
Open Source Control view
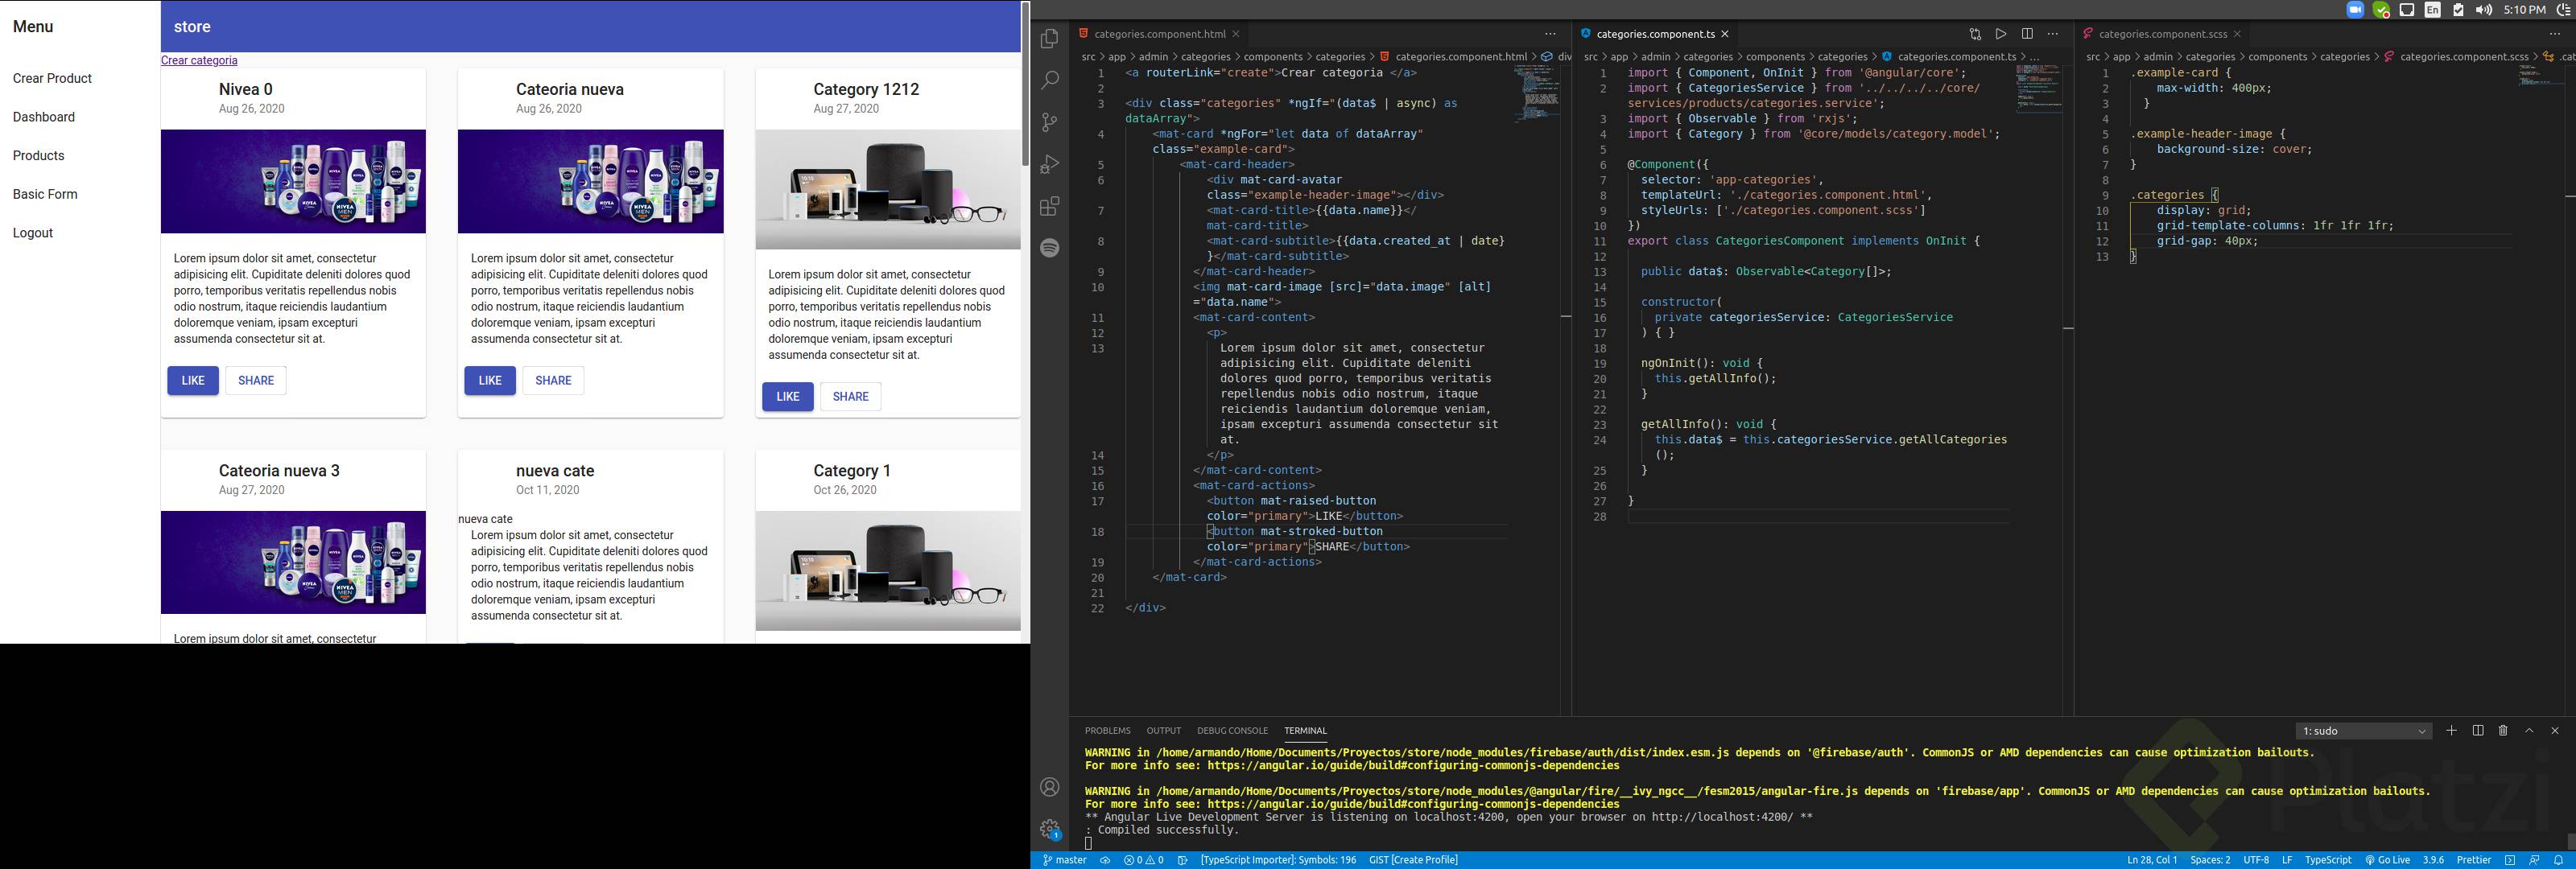coord(1049,122)
